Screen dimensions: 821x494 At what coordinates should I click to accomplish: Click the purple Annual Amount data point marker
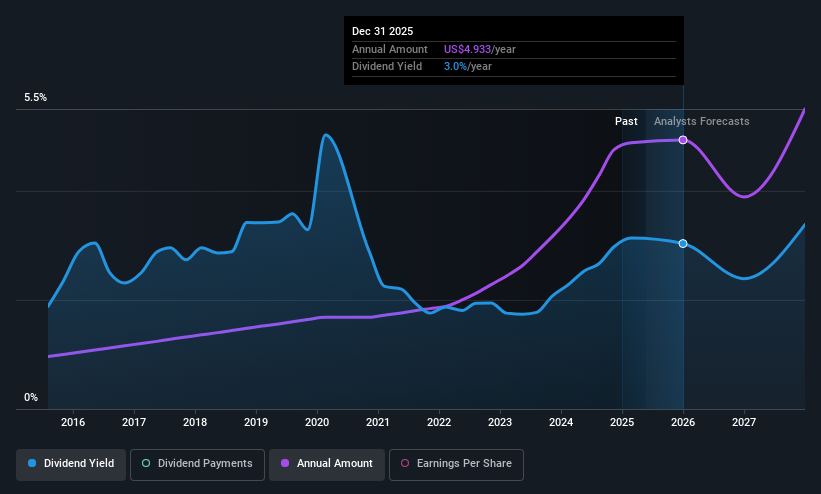click(683, 140)
